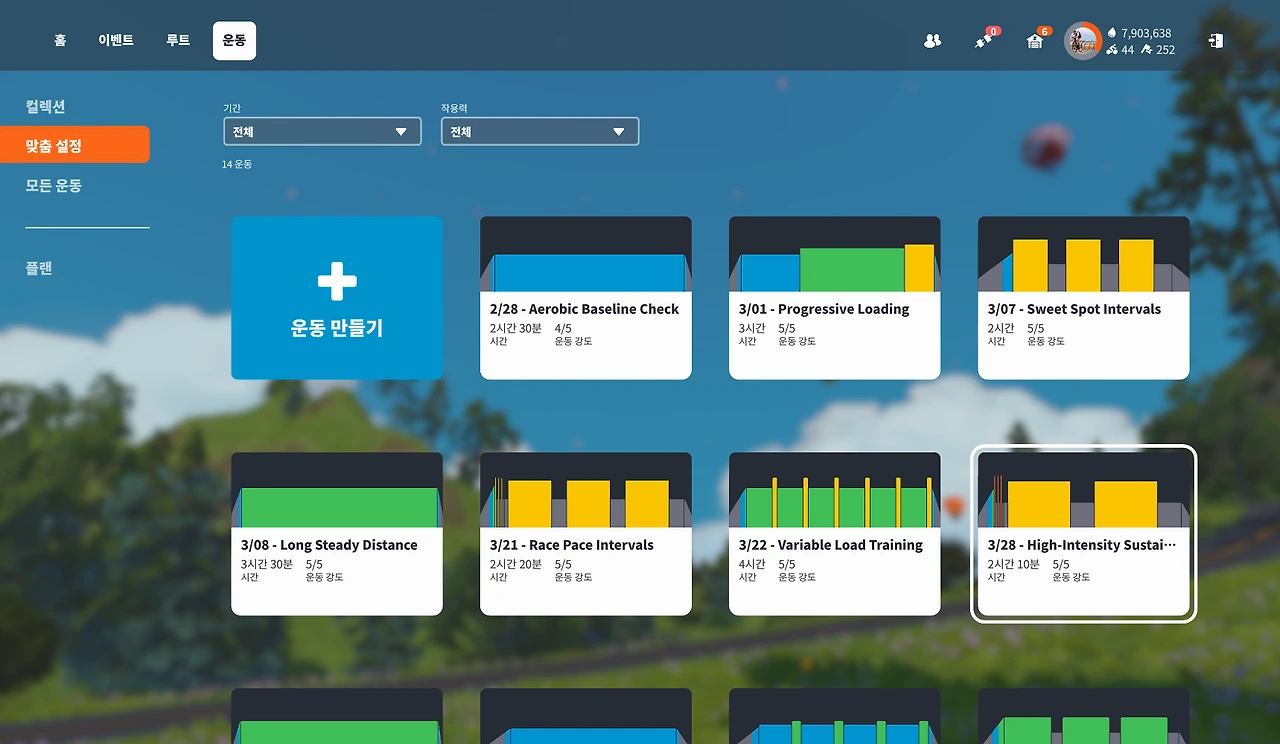This screenshot has height=744, width=1280.
Task: Open the 3/08 - Long Steady Distance workout
Action: 337,534
